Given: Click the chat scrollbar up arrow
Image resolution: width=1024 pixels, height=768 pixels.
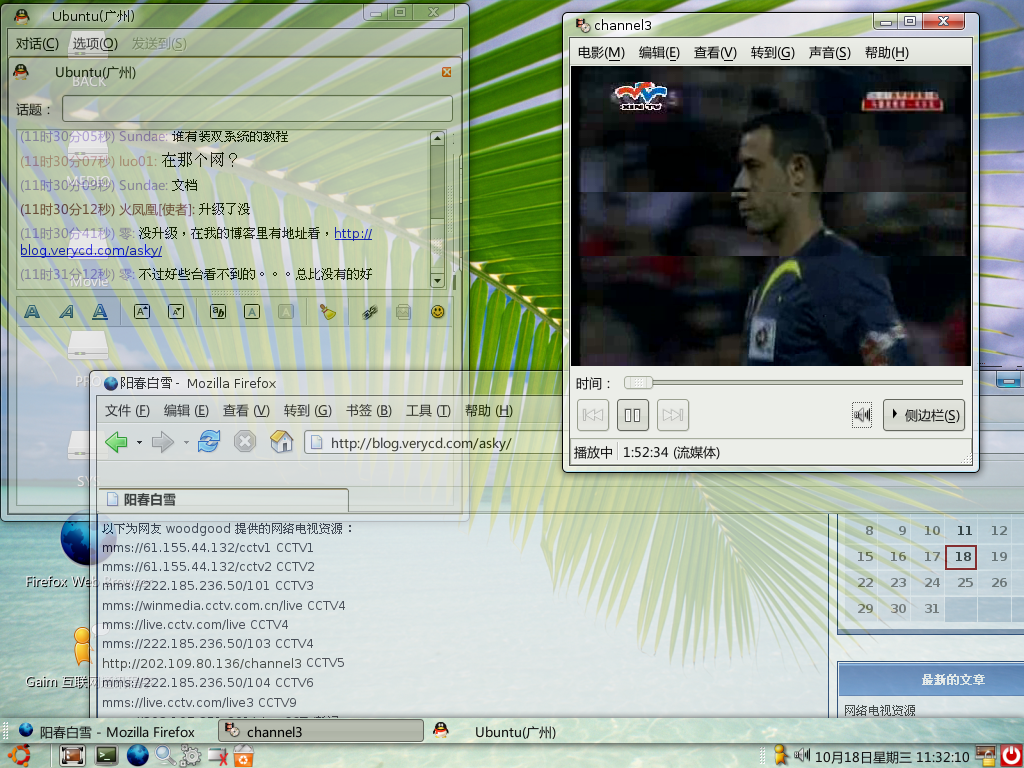Looking at the screenshot, I should pos(438,138).
